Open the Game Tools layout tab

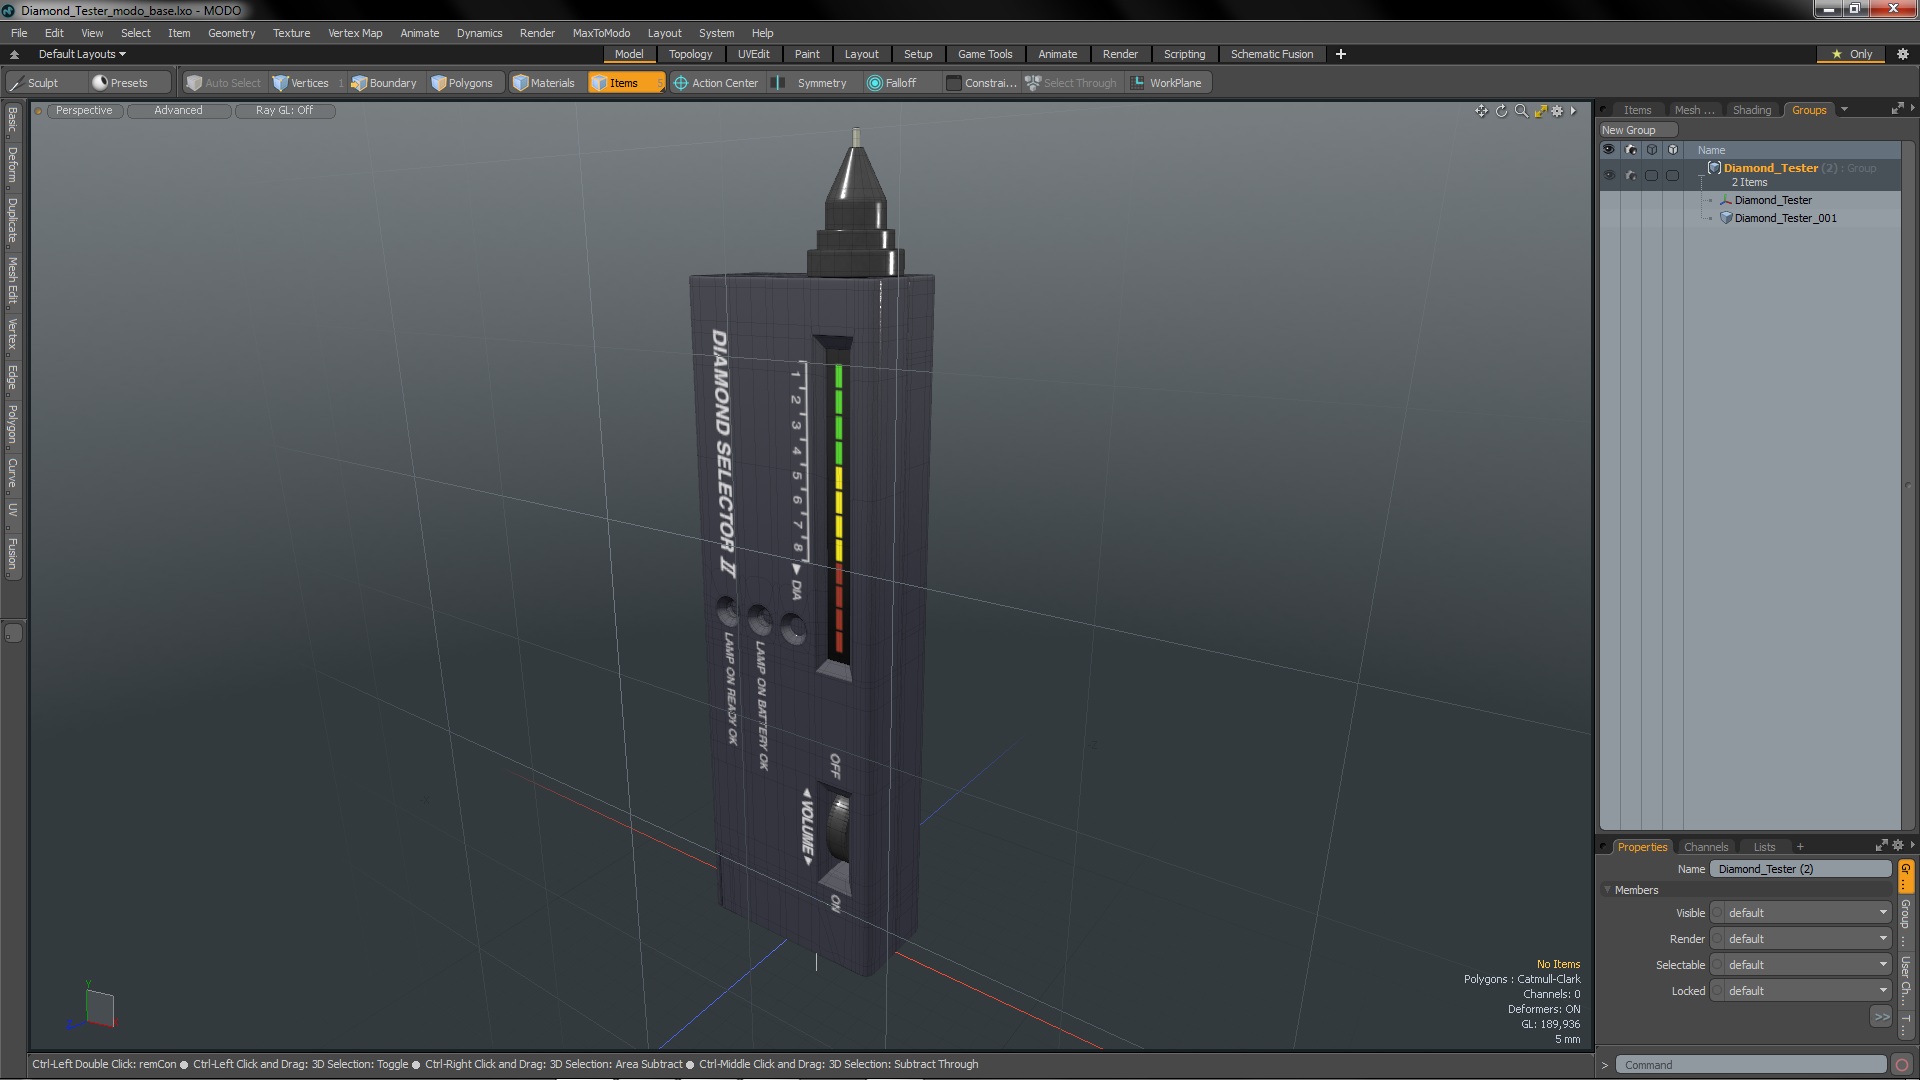point(985,54)
